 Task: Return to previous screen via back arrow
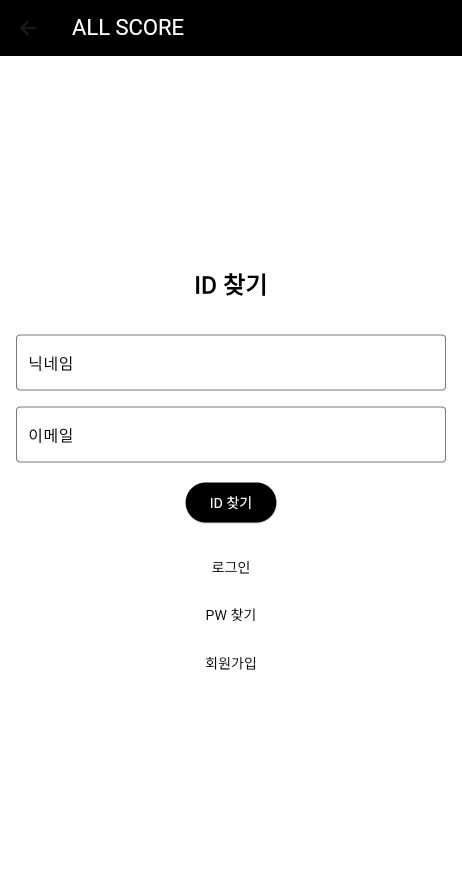tap(27, 27)
